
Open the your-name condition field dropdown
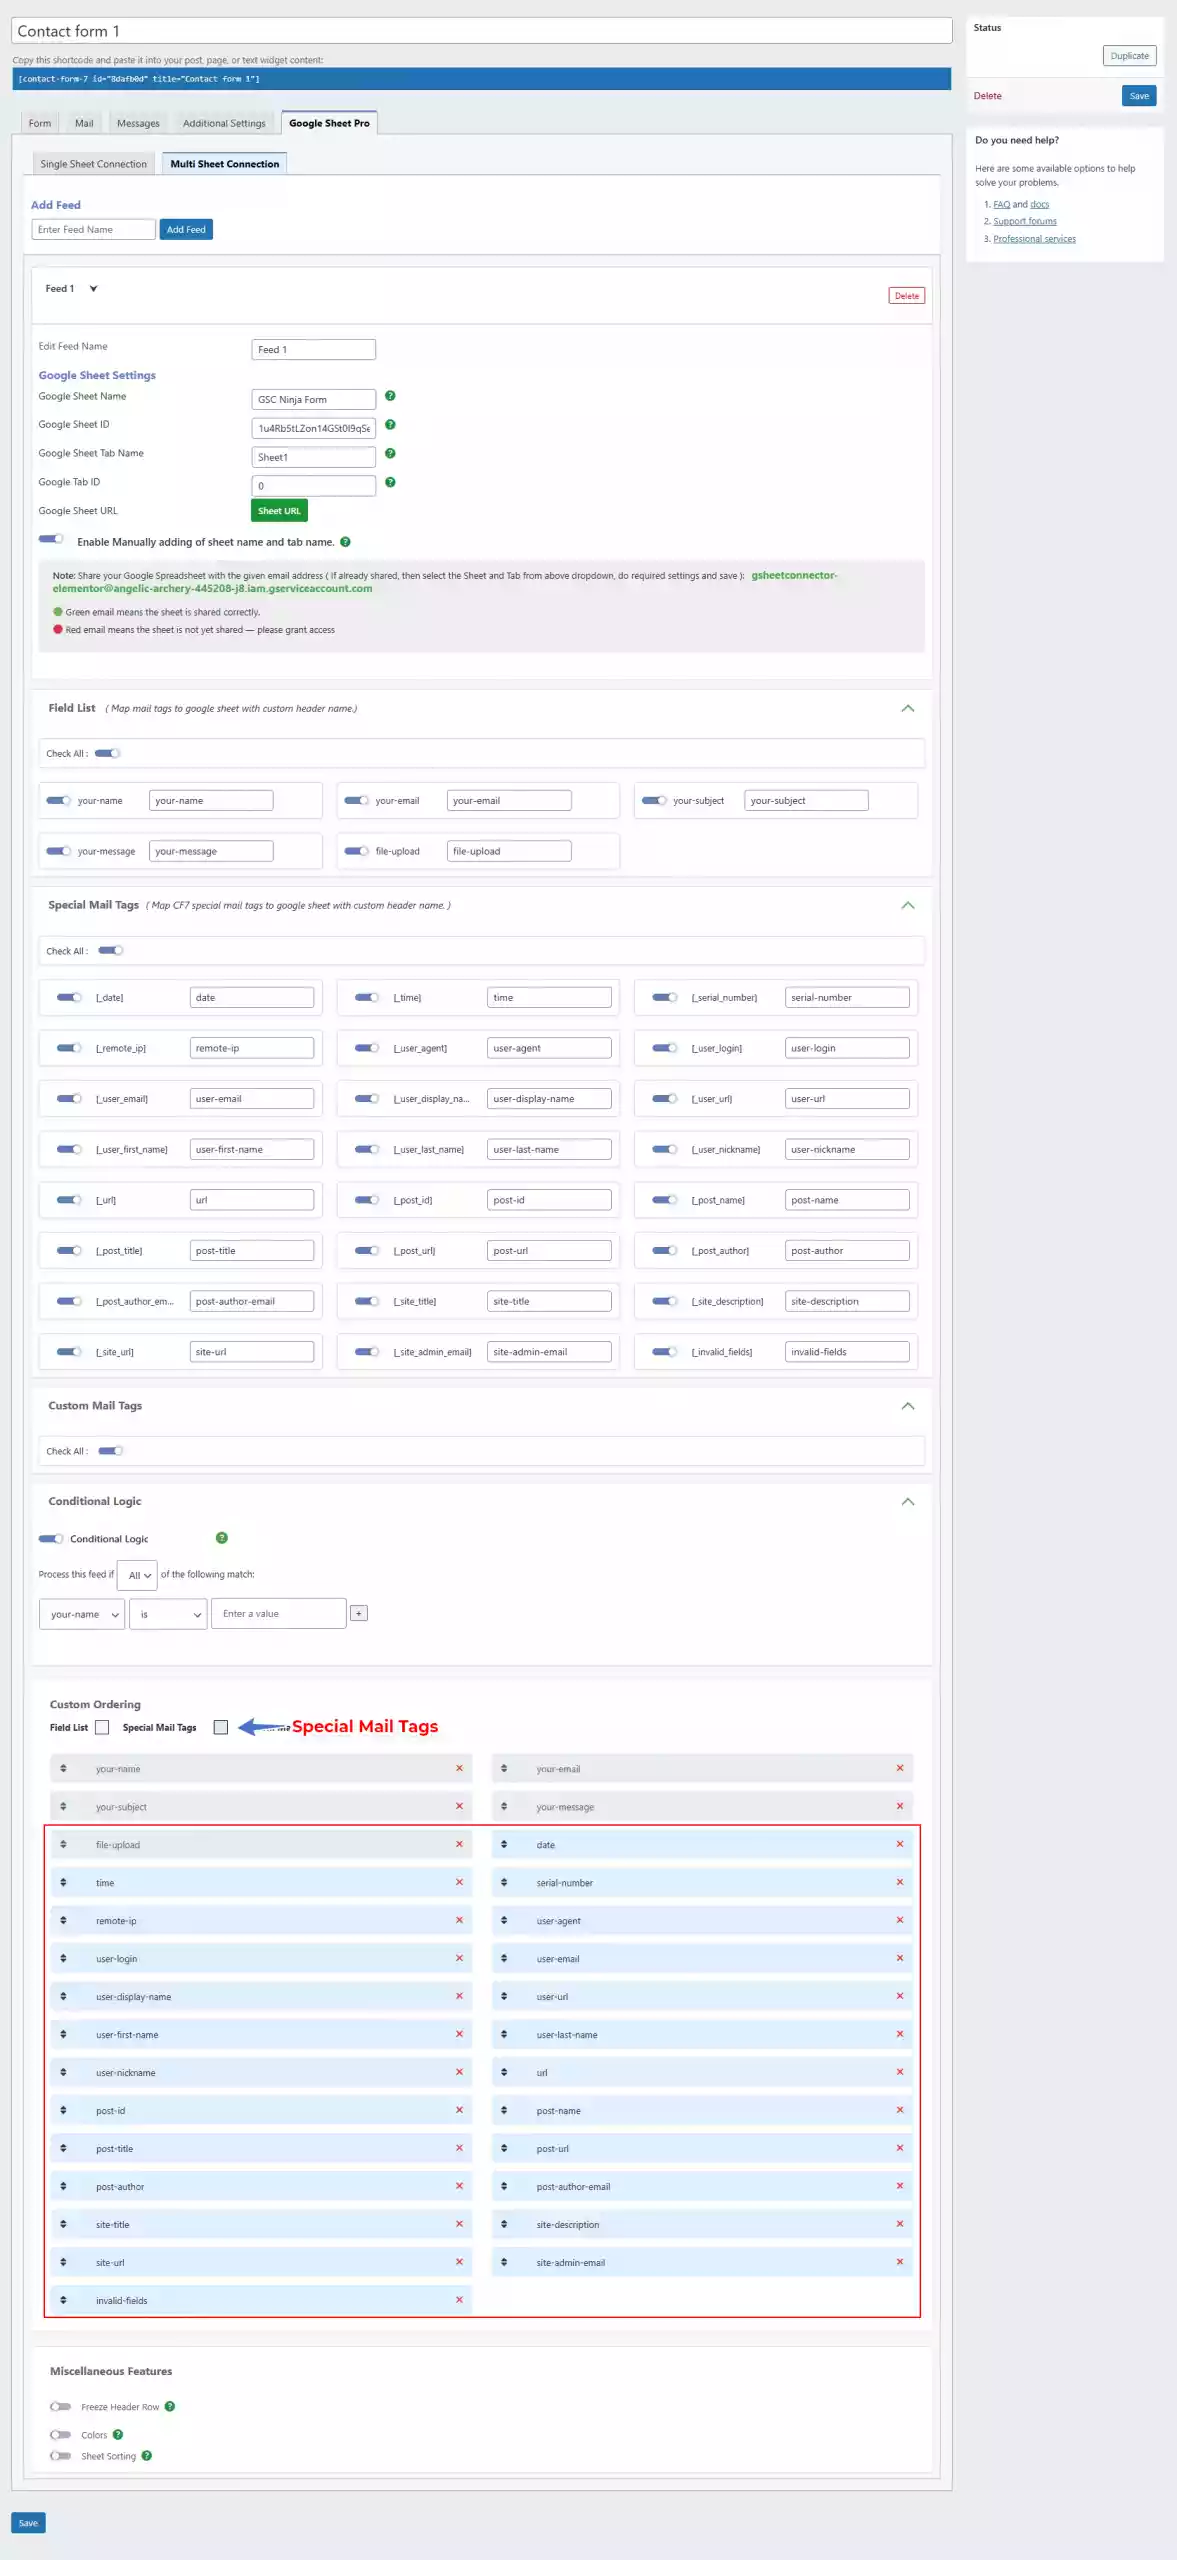tap(82, 1614)
